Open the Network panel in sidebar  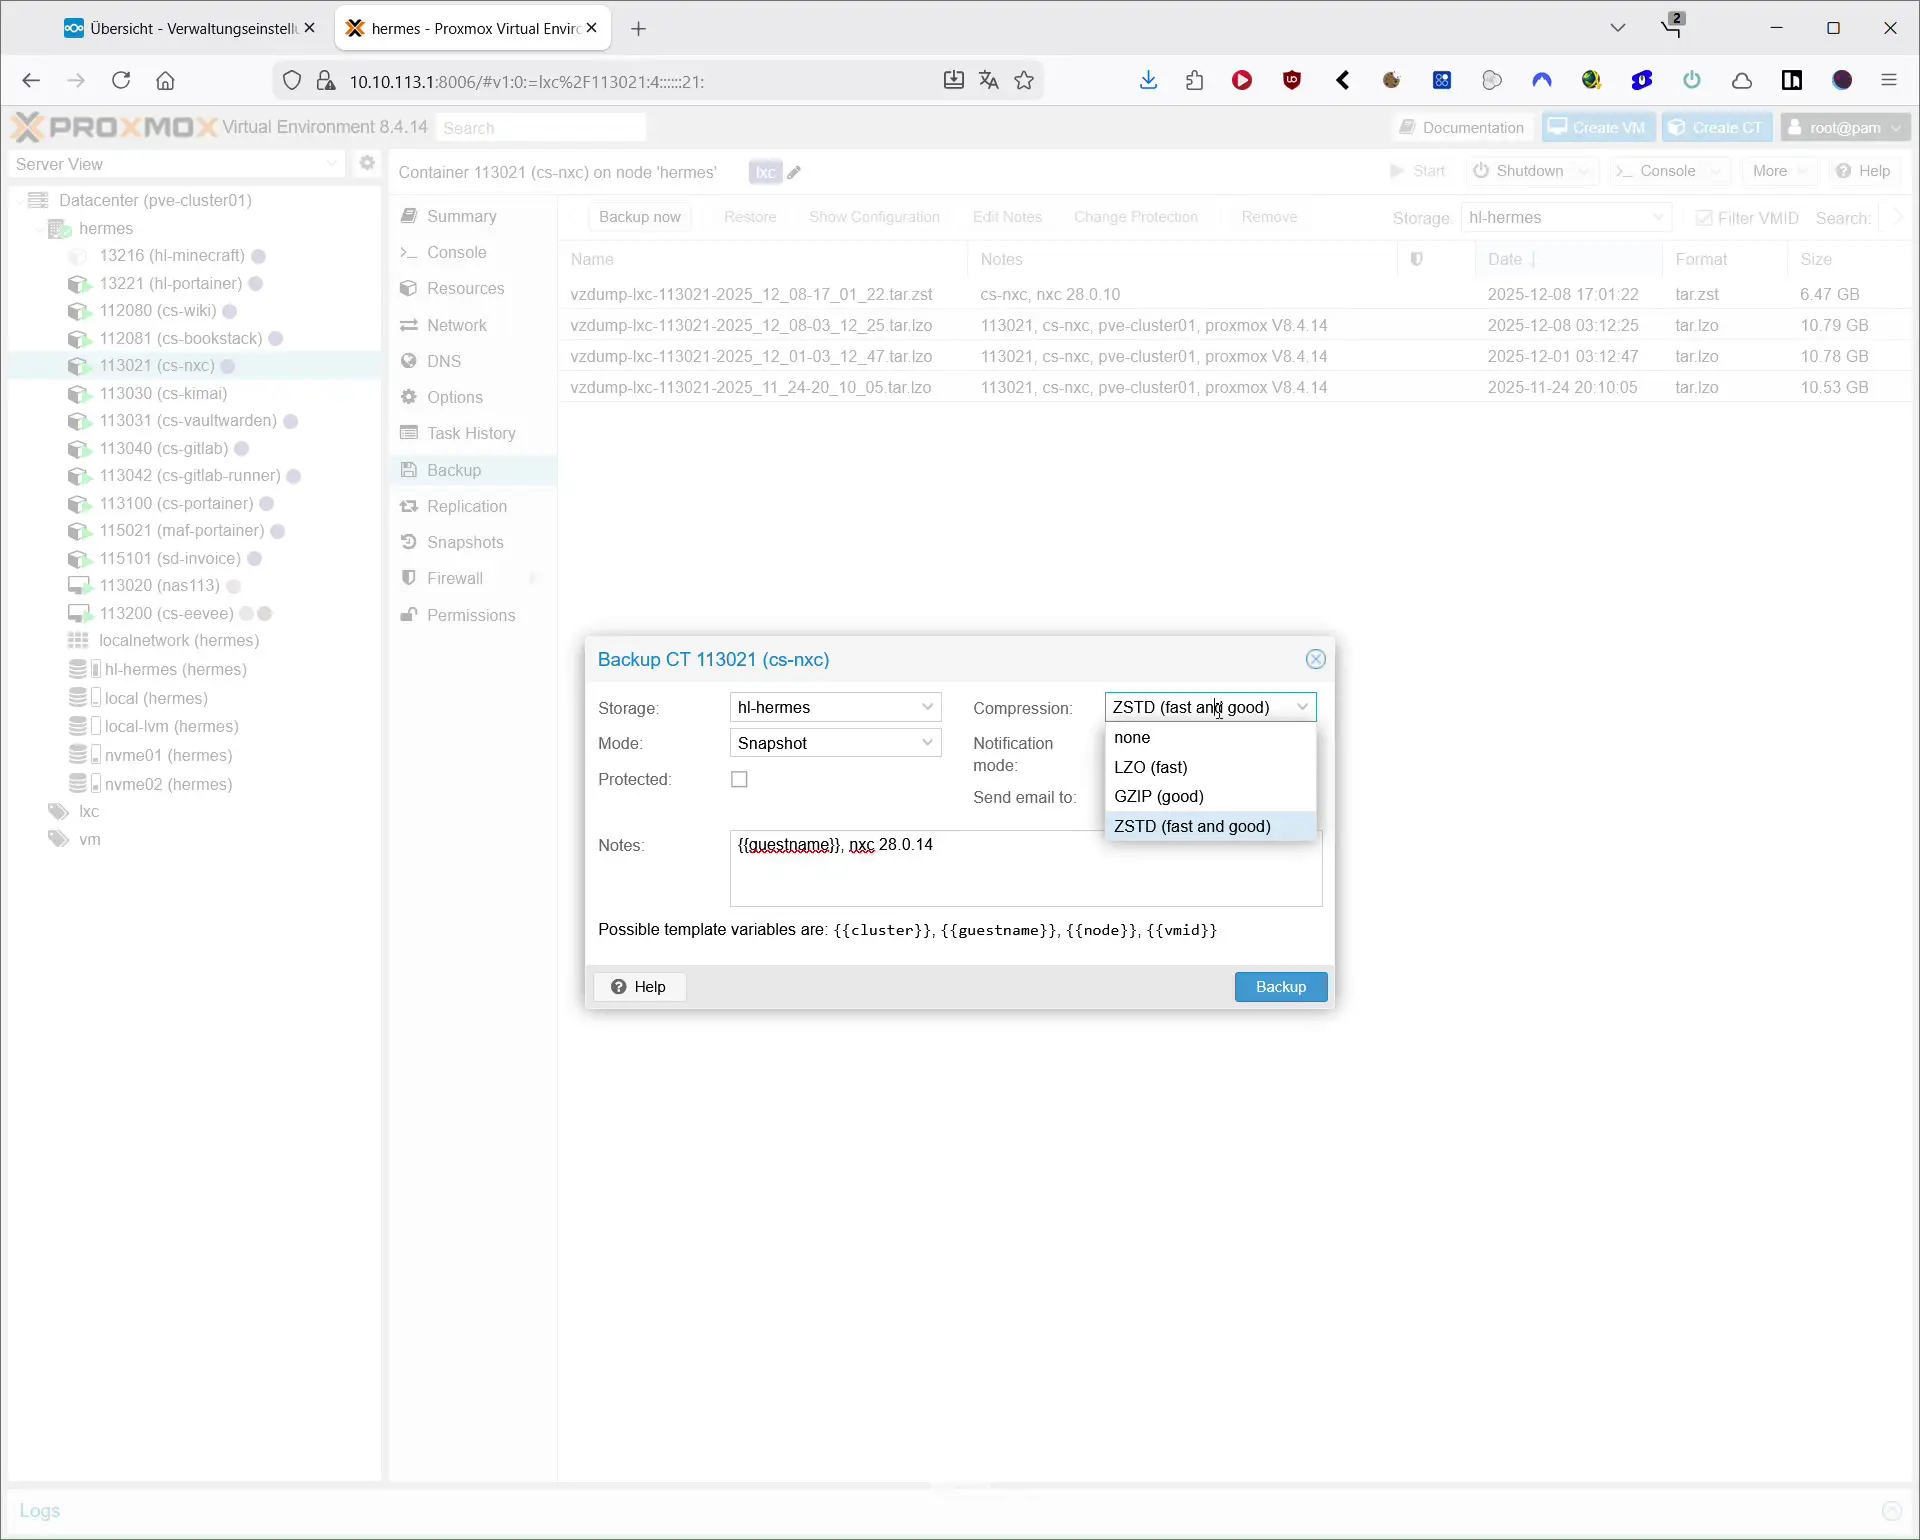pyautogui.click(x=457, y=324)
